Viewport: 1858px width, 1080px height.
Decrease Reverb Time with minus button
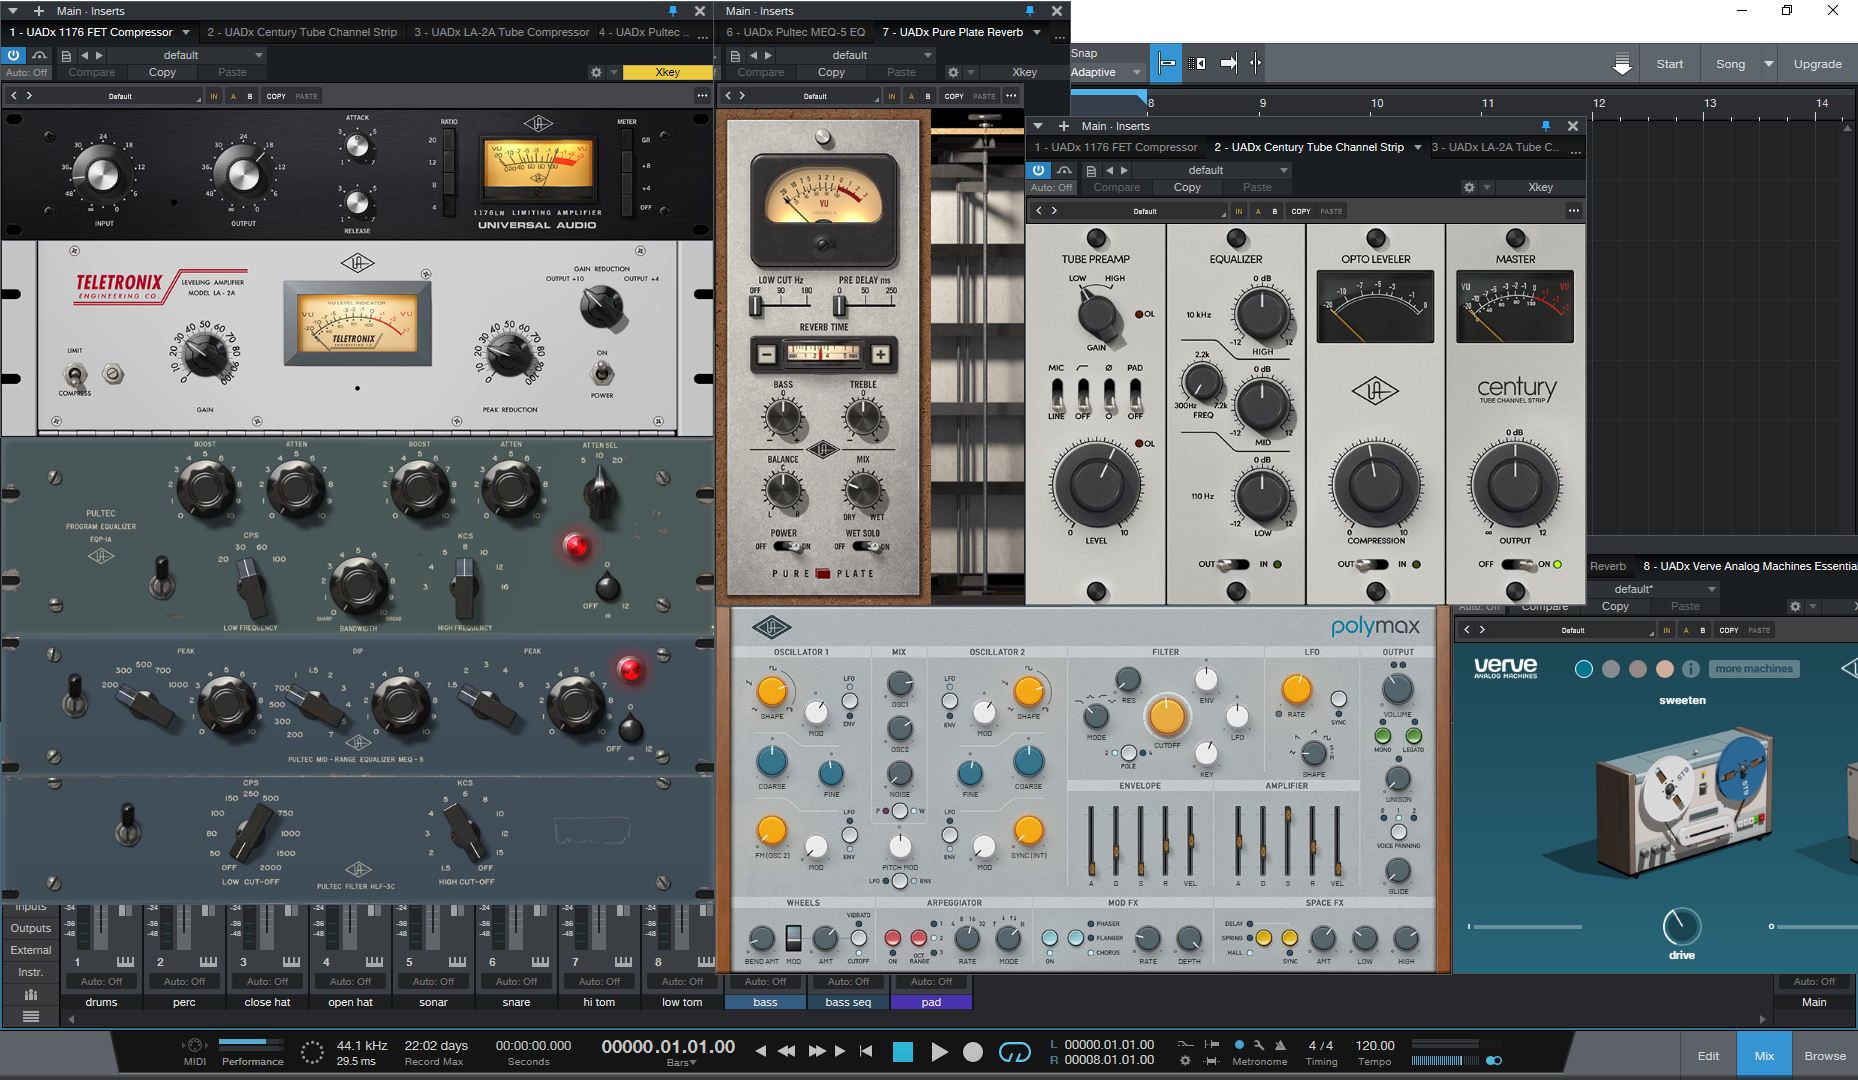[766, 354]
